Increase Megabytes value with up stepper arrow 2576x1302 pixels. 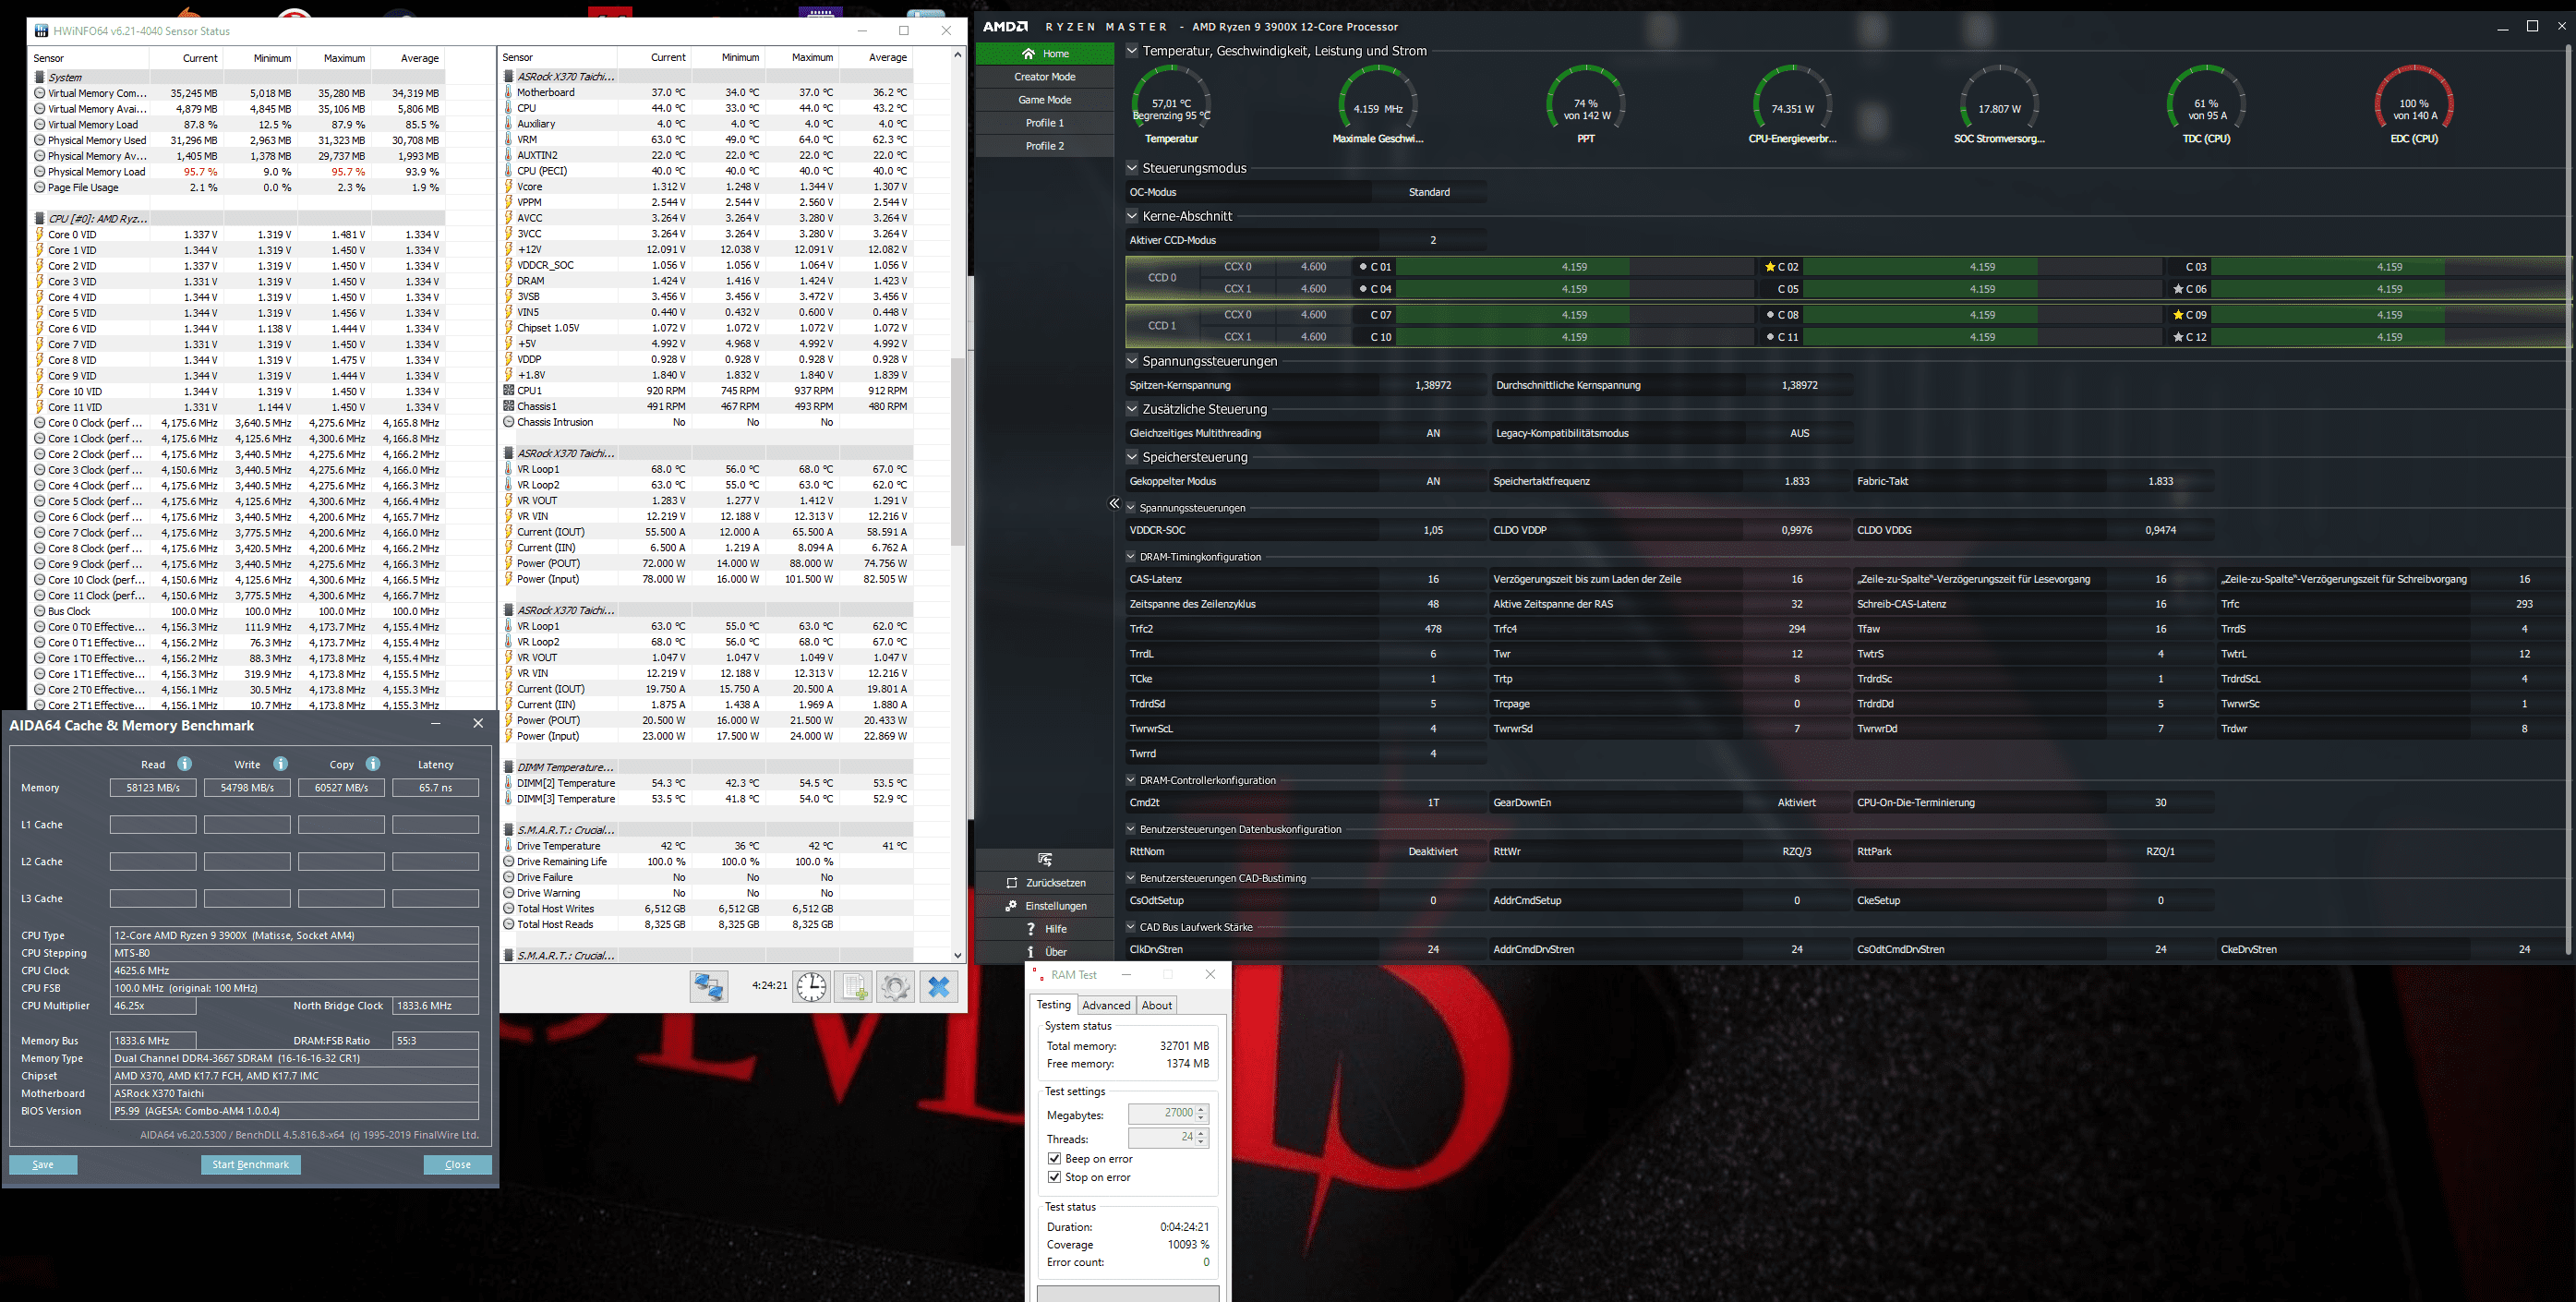[1202, 1108]
